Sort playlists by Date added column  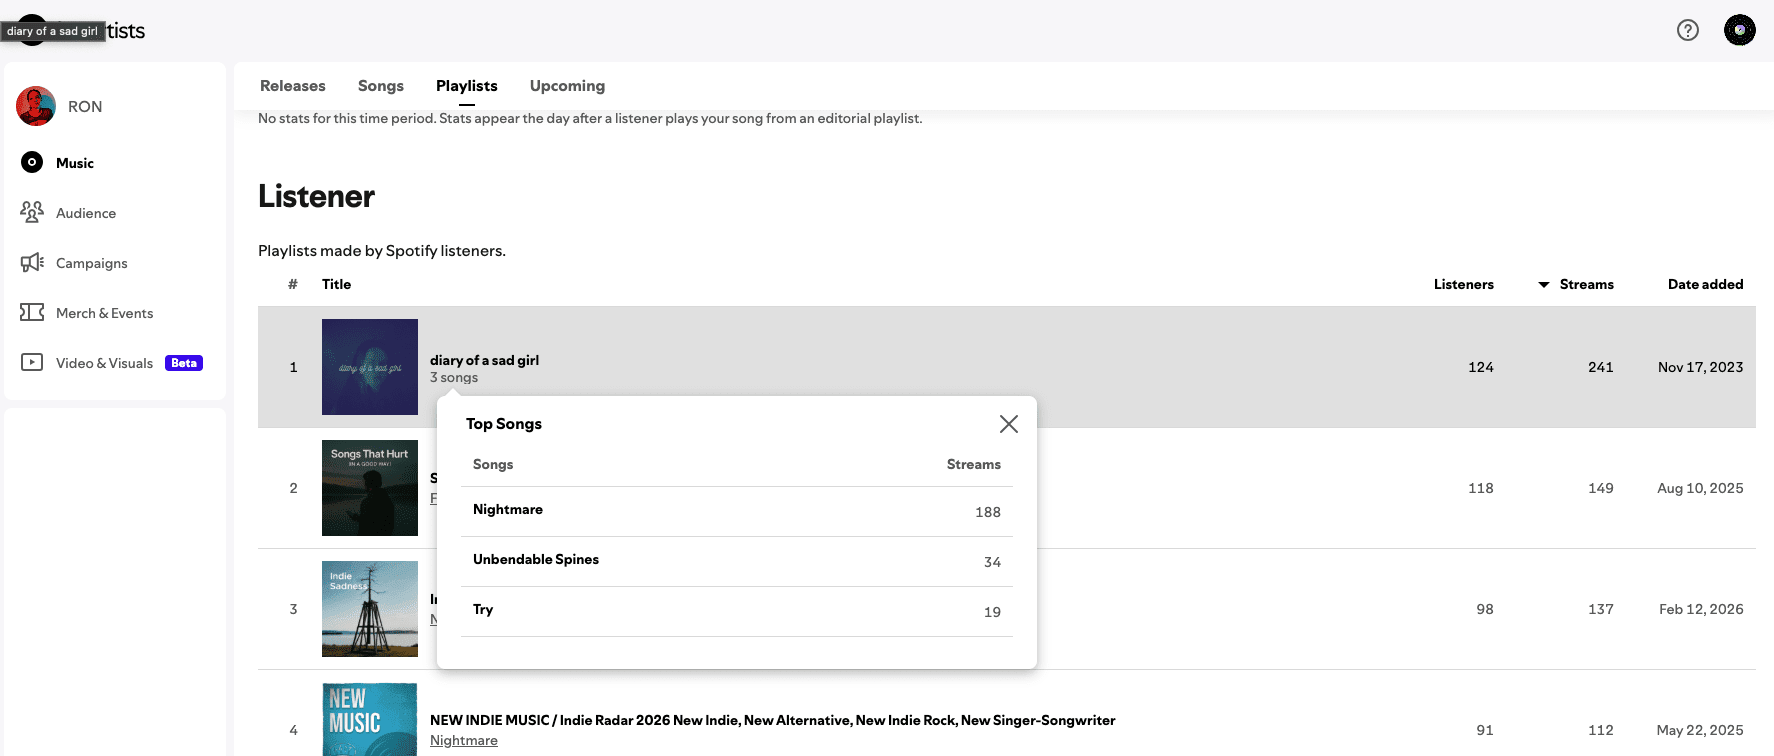1705,284
